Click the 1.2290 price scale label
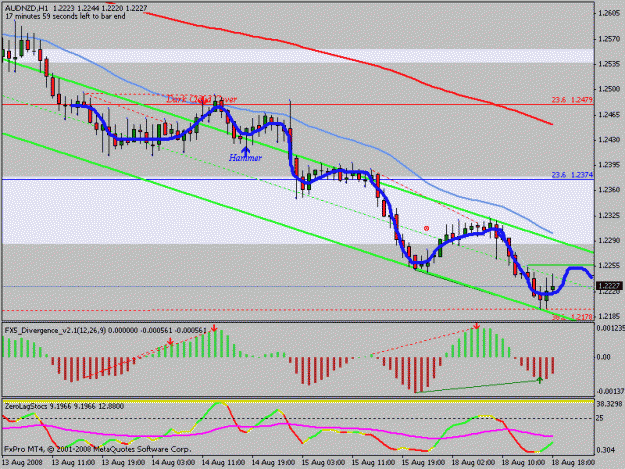This screenshot has width=625, height=469. pos(609,241)
